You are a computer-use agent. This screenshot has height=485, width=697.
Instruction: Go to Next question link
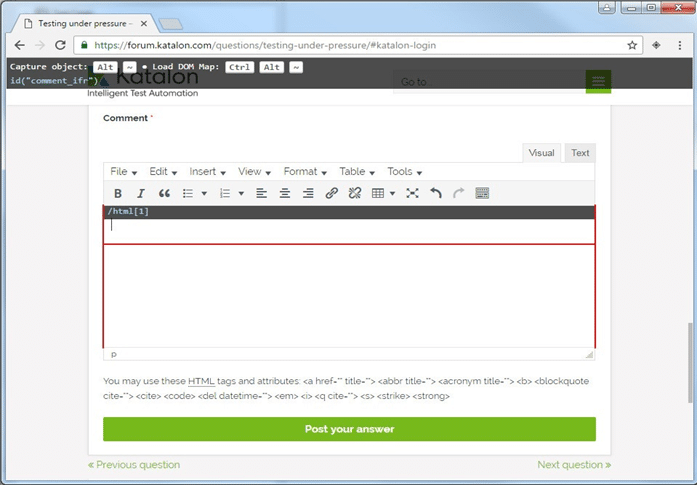[574, 465]
